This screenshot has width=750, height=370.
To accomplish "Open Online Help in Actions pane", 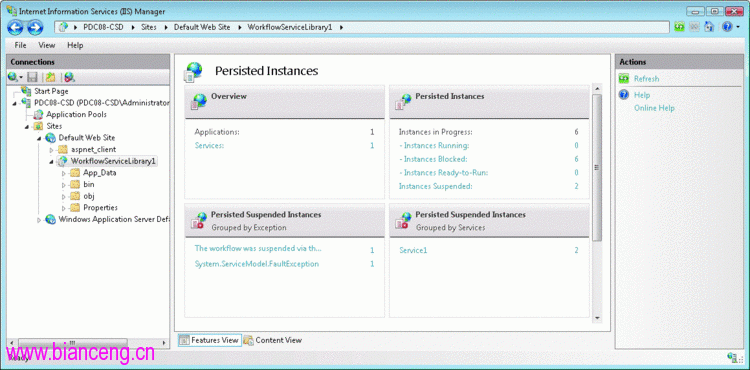I will 654,108.
